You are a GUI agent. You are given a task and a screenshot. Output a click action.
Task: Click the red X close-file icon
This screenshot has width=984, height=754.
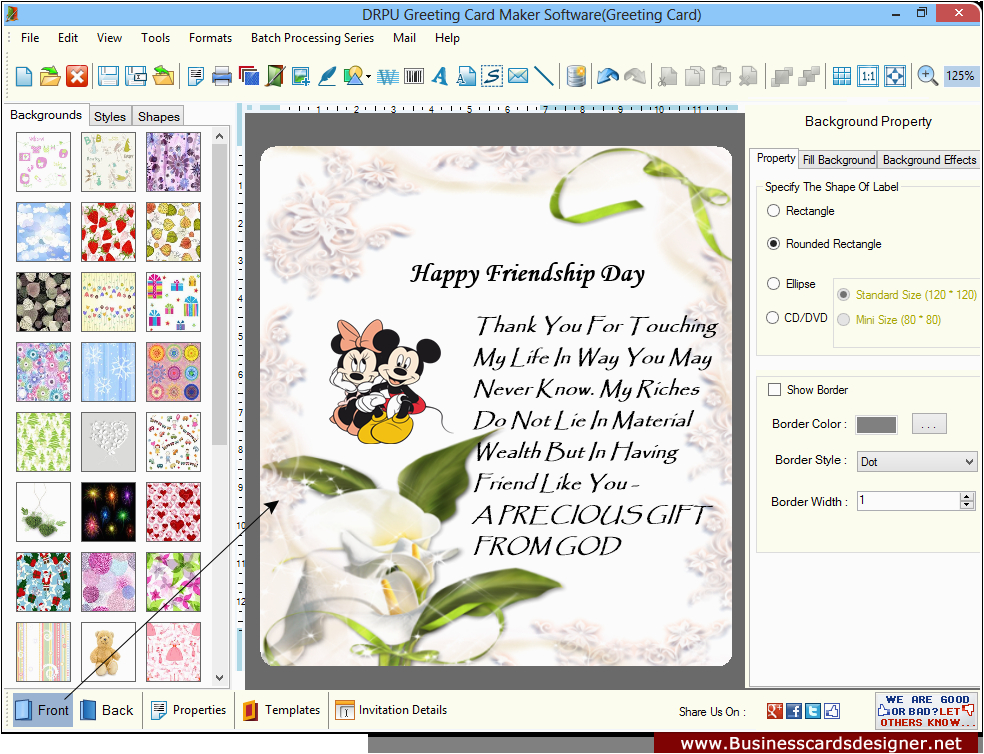pos(77,76)
